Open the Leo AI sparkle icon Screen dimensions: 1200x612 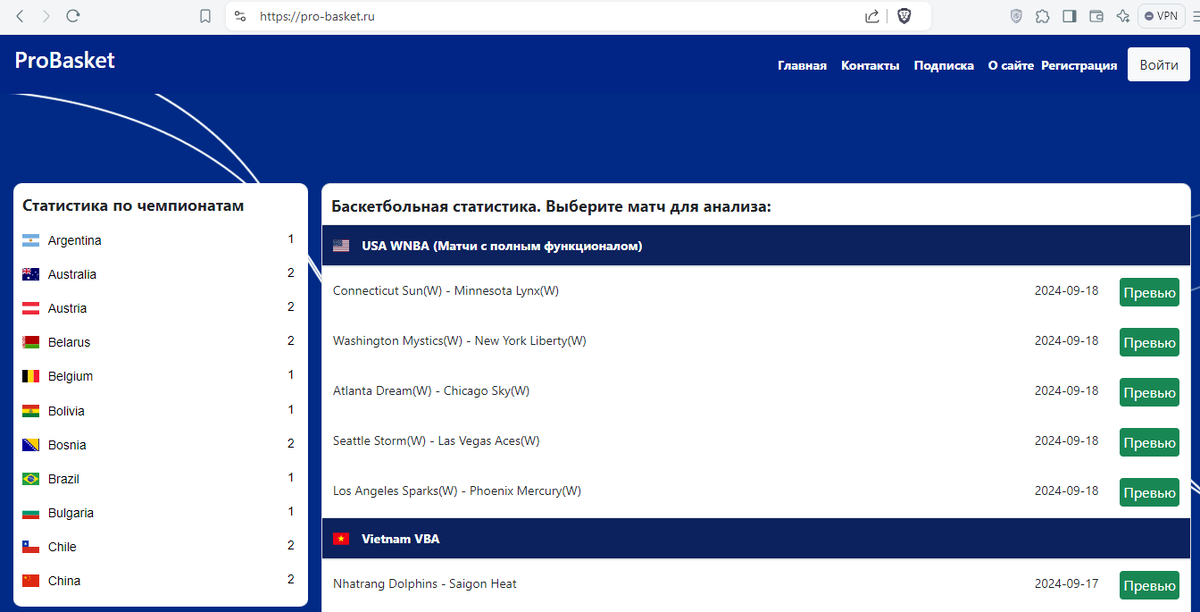click(1122, 16)
